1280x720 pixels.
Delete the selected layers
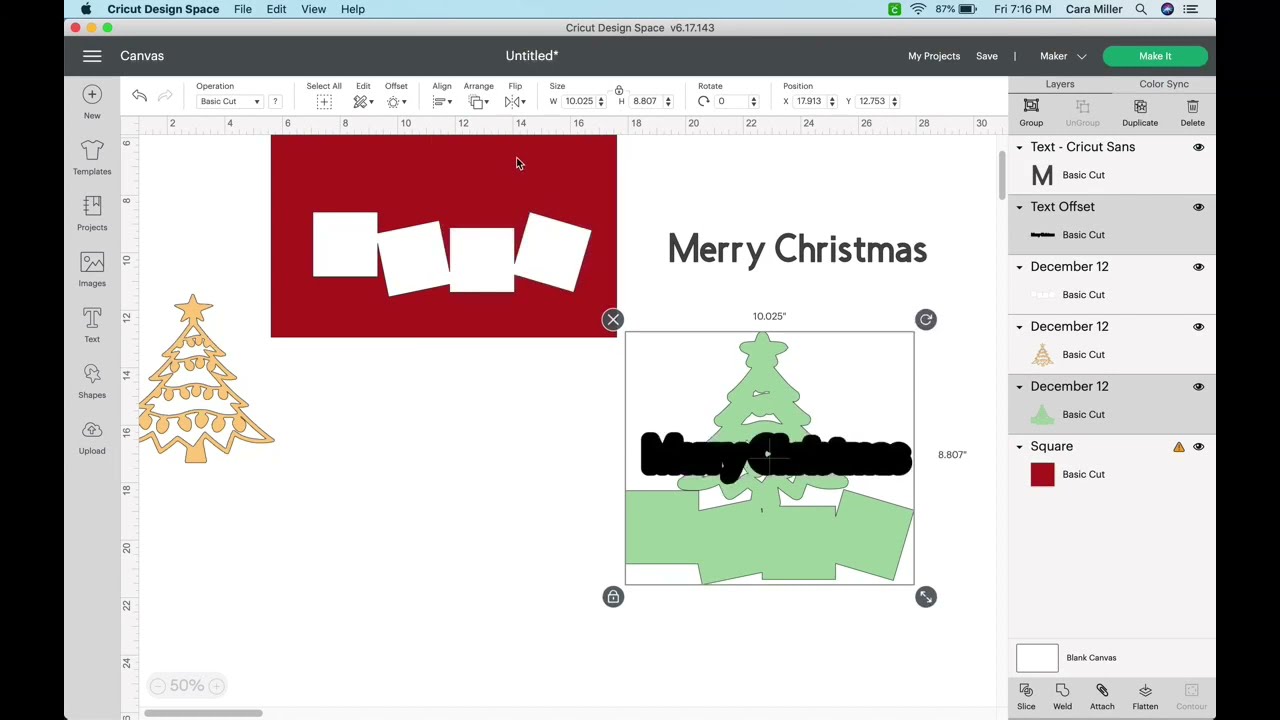[x=1192, y=112]
